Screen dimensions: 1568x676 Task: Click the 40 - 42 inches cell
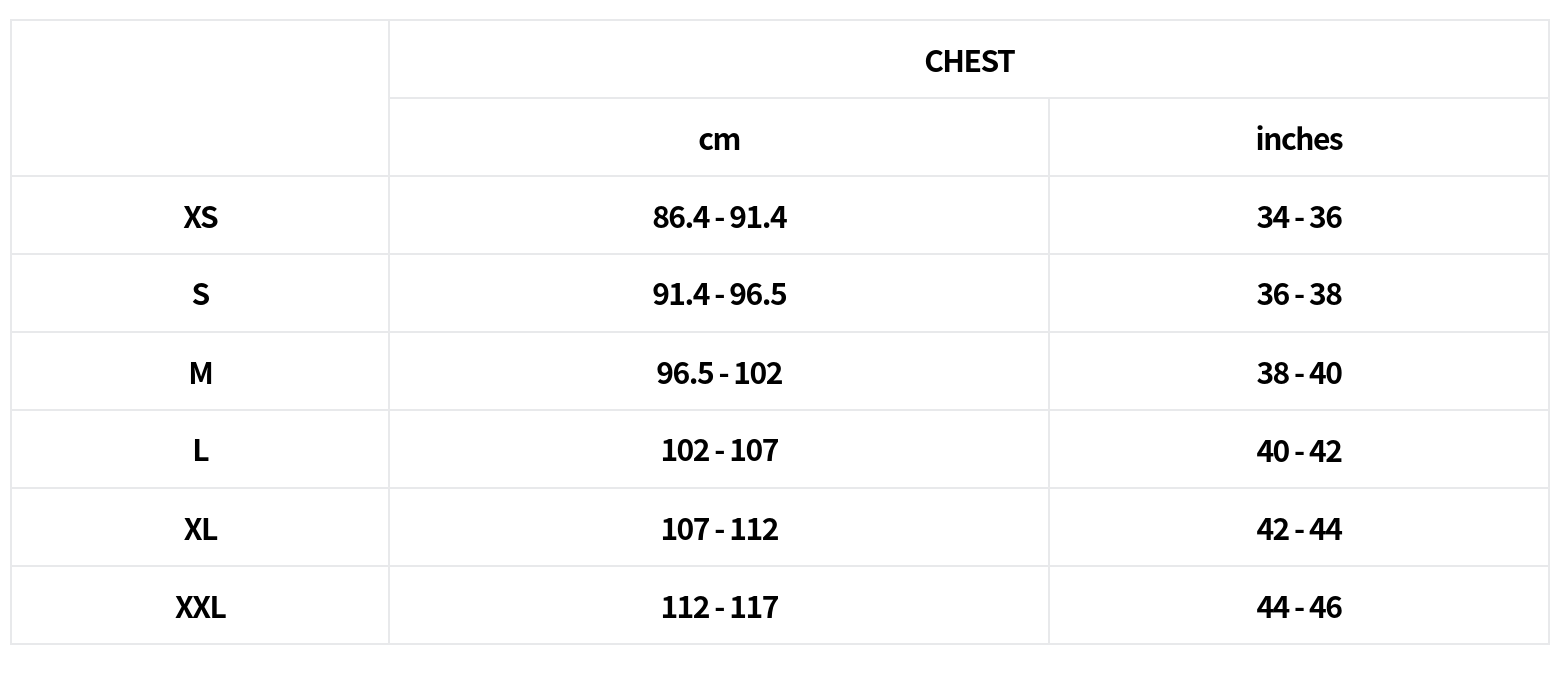coord(1298,451)
